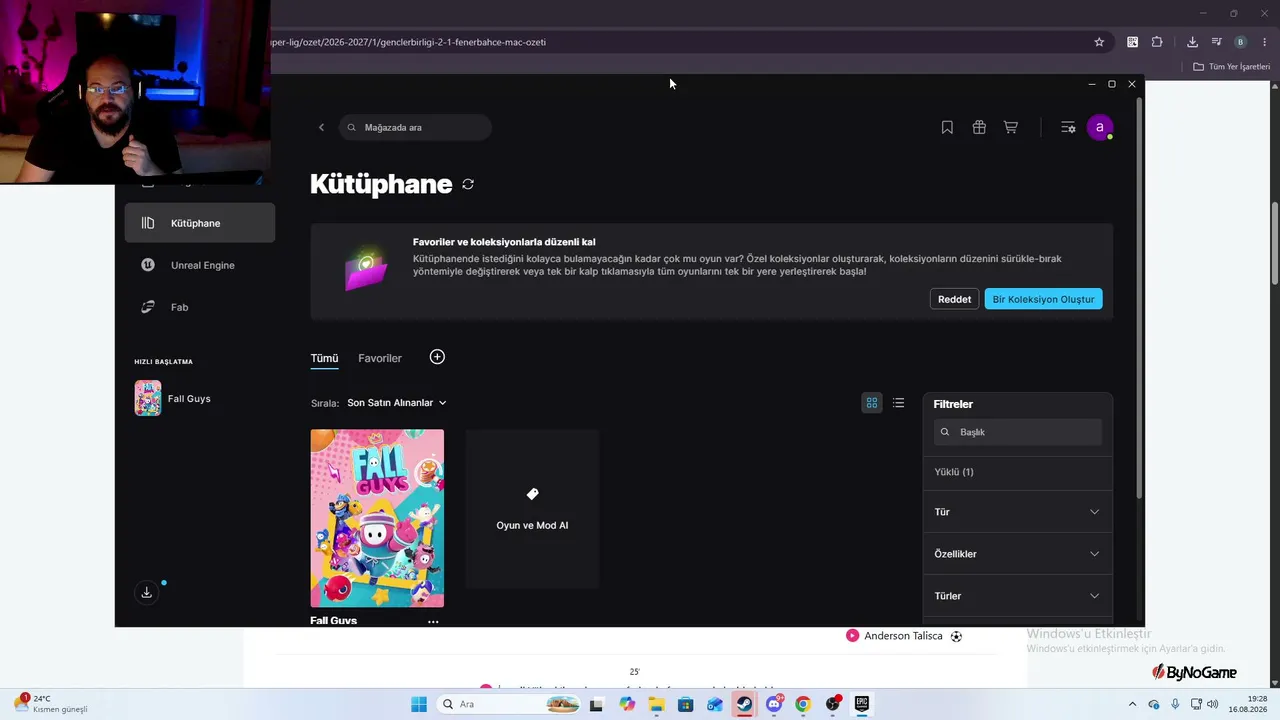Refresh the Kütüphane library
The image size is (1280, 720).
coord(468,184)
